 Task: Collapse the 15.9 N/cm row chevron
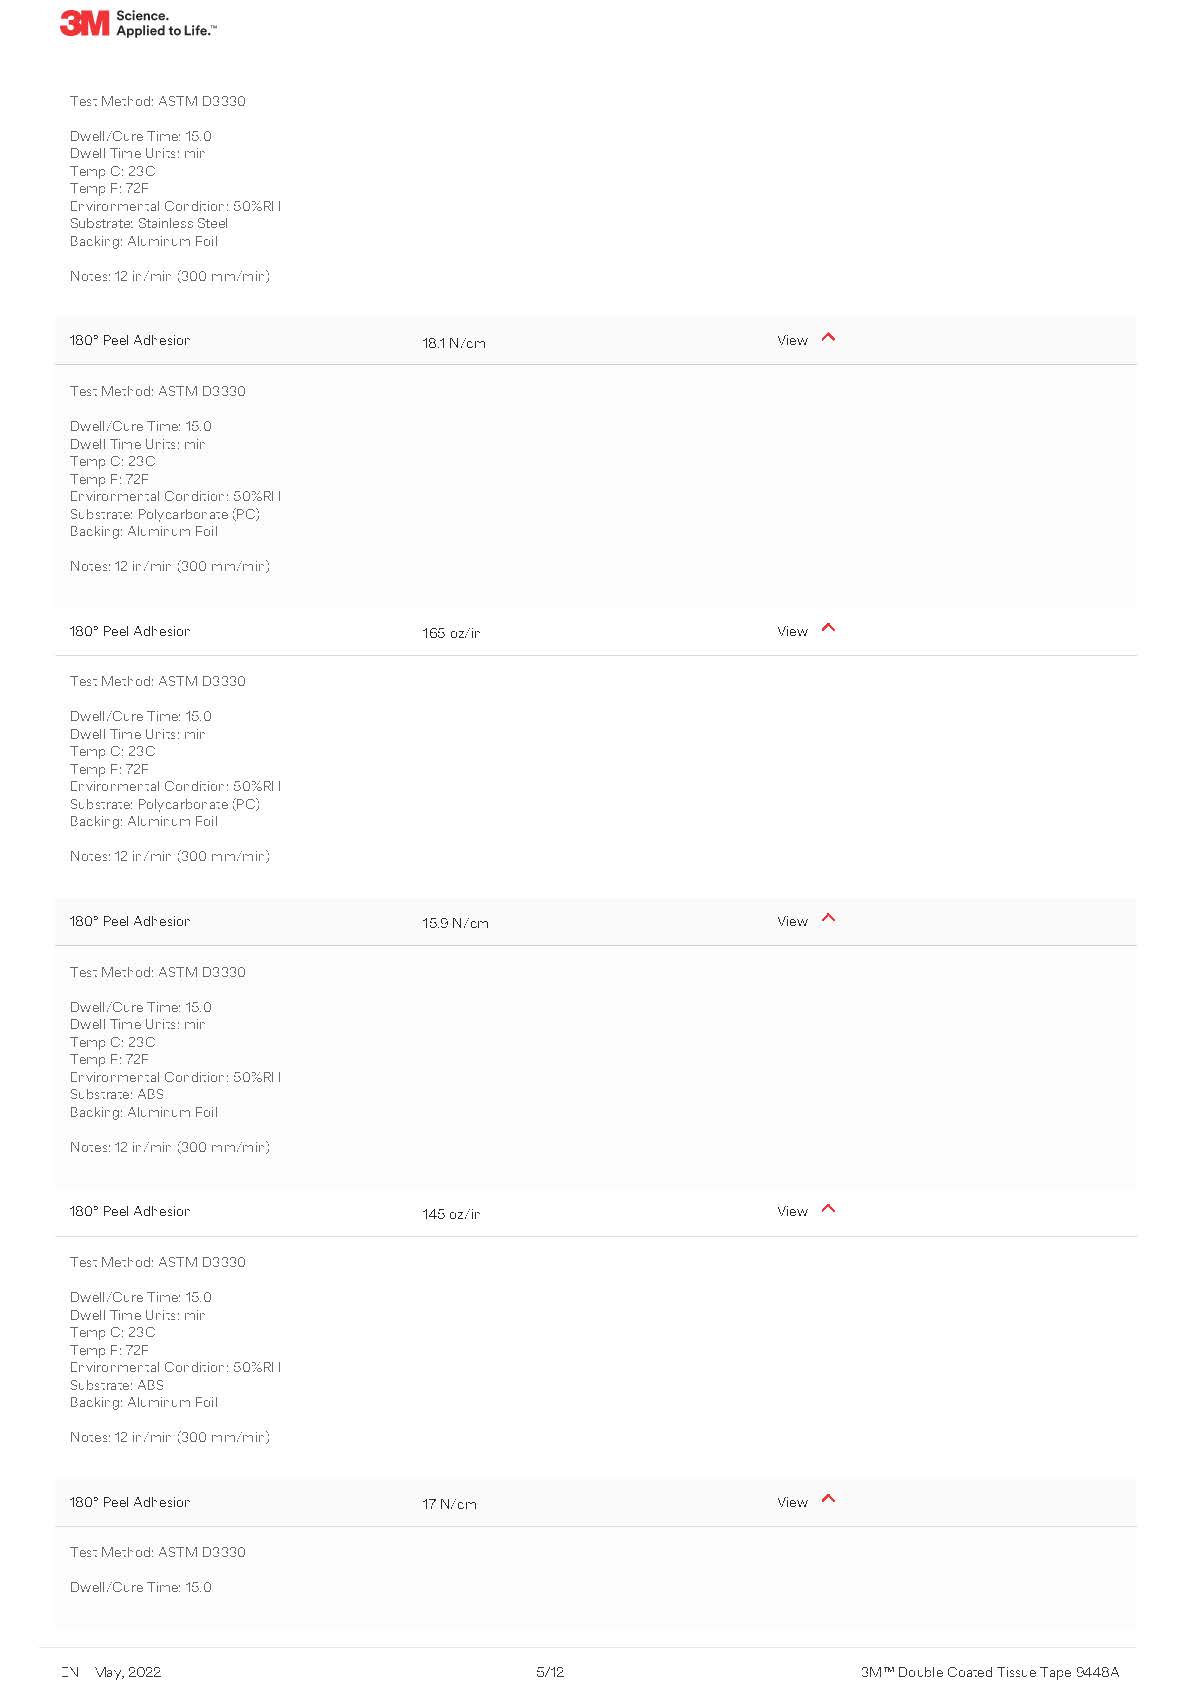(828, 918)
